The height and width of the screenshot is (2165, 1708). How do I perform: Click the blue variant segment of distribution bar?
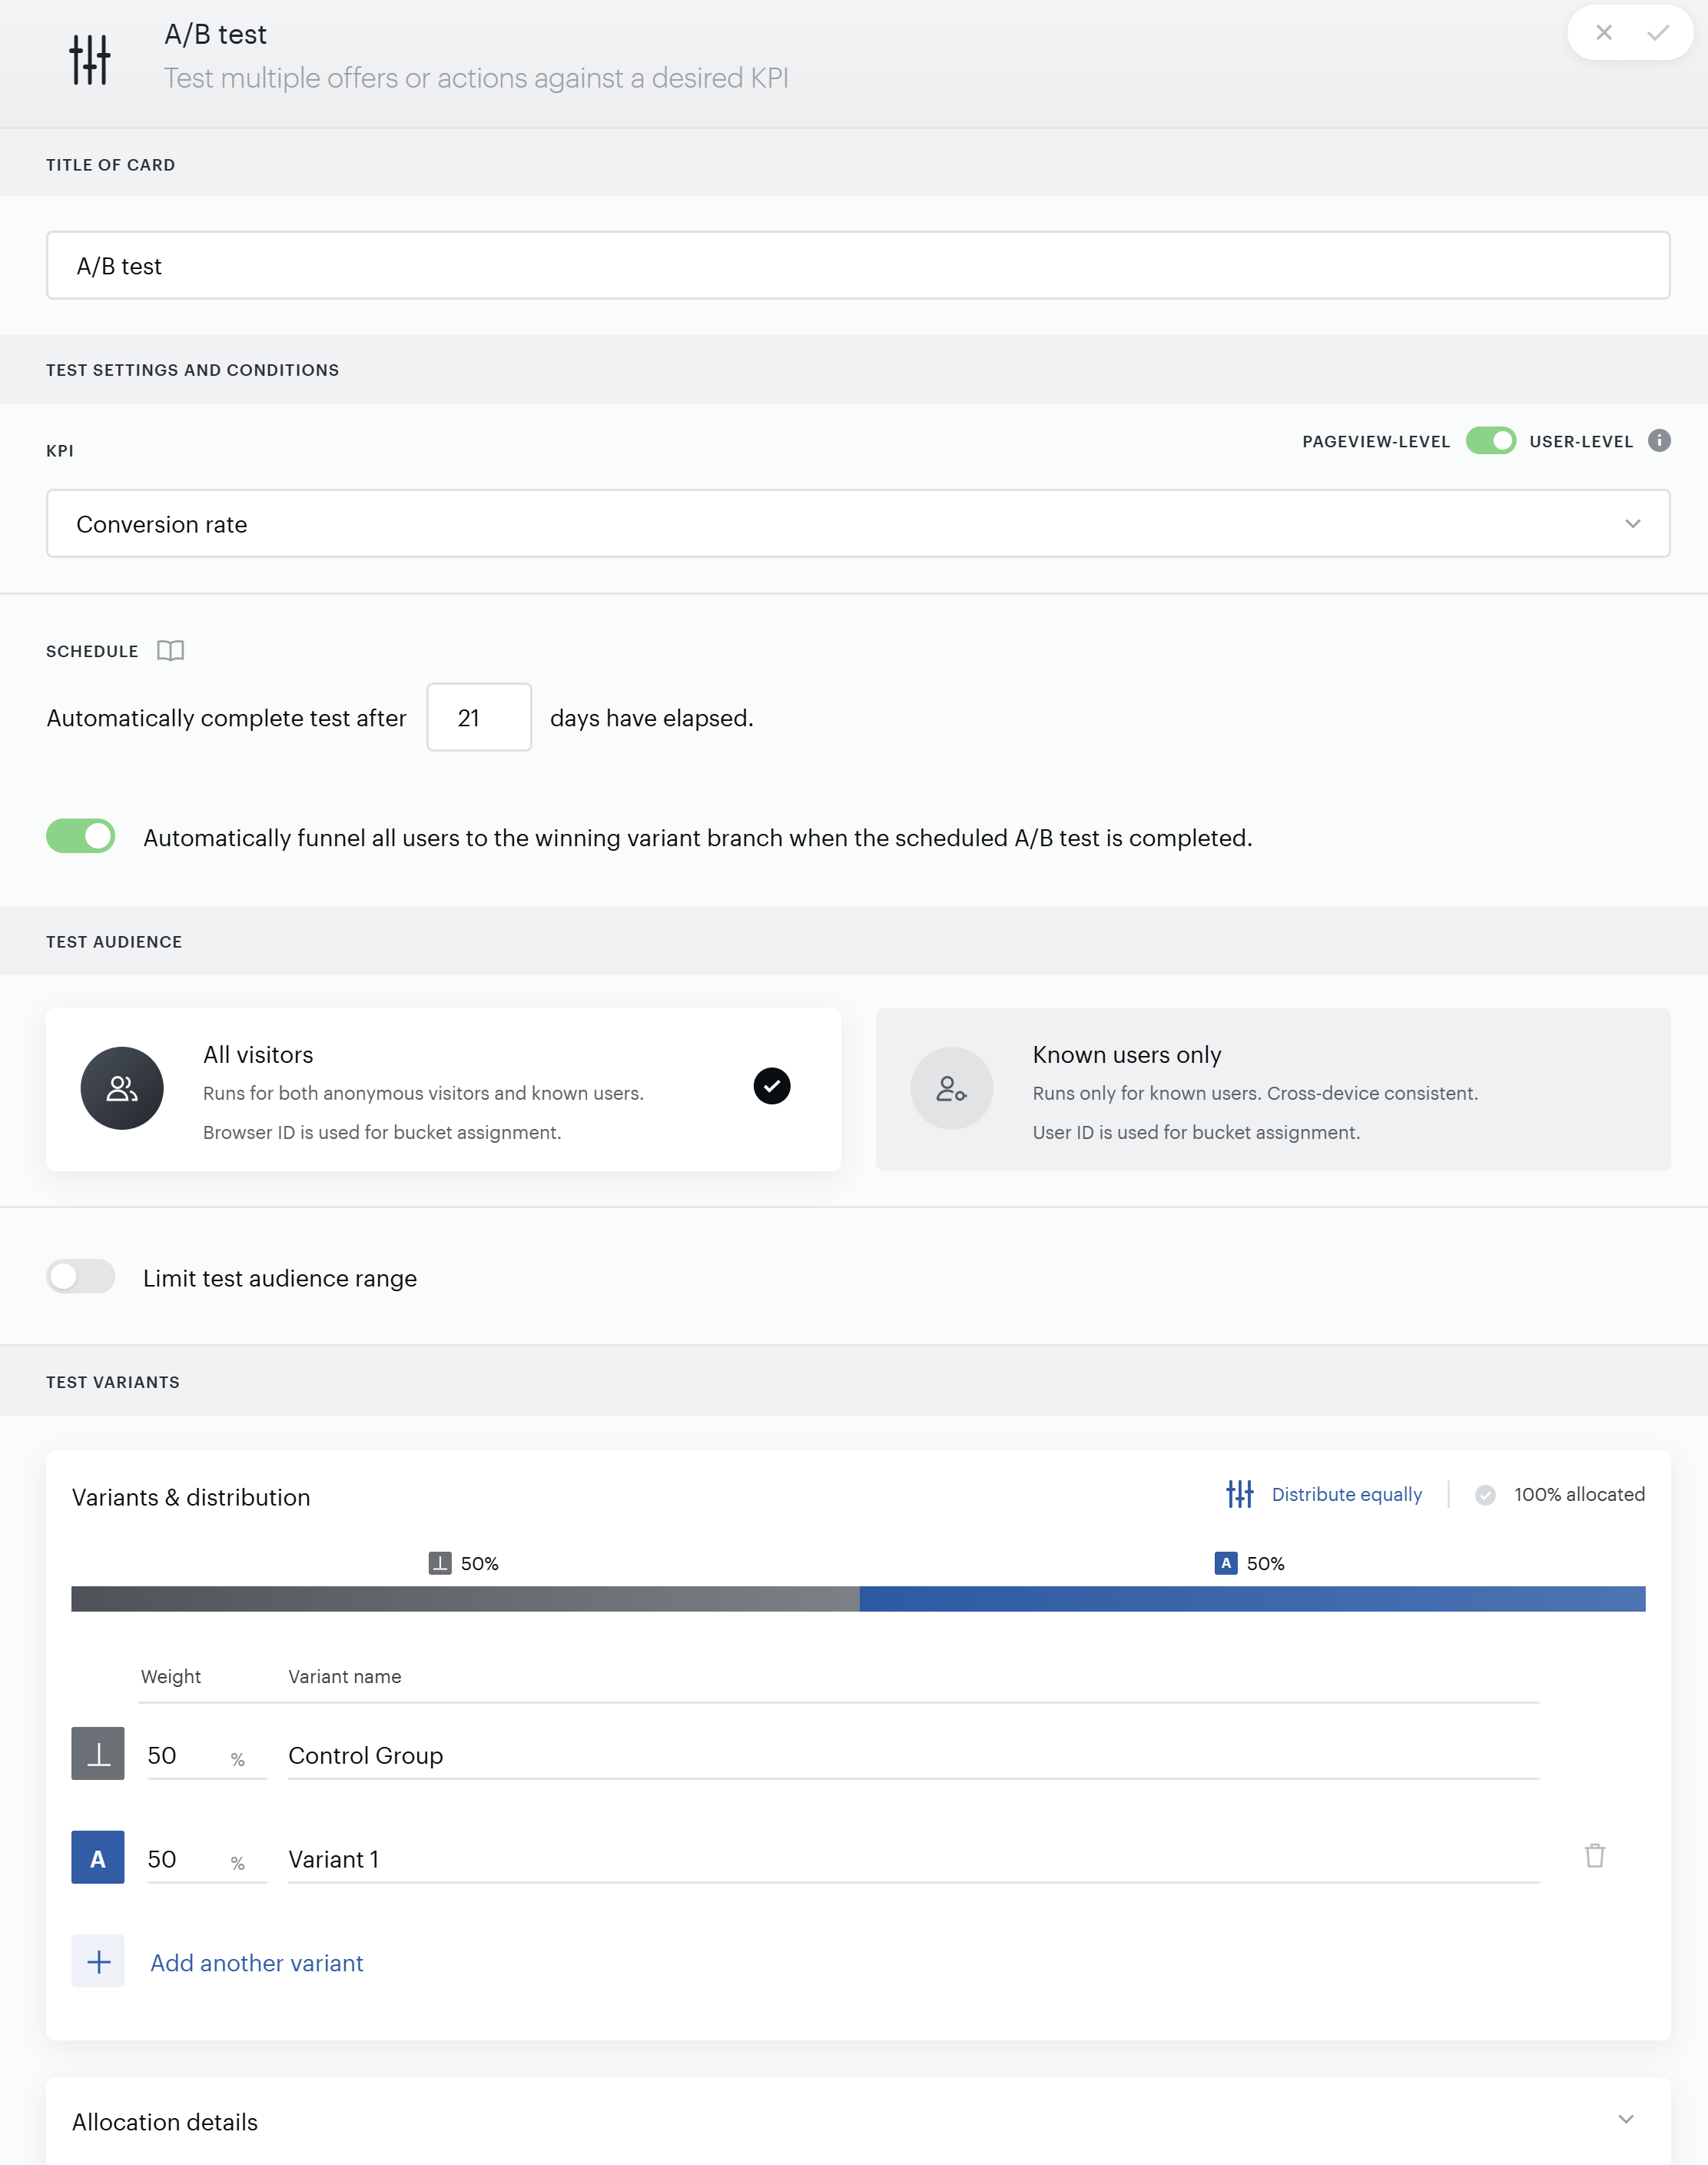point(1253,1598)
